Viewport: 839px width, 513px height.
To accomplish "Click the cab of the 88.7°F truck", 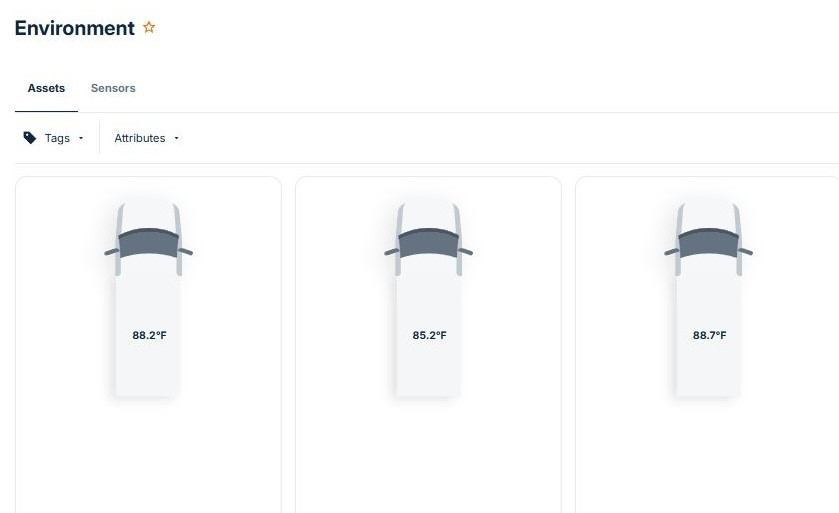I will click(x=708, y=240).
